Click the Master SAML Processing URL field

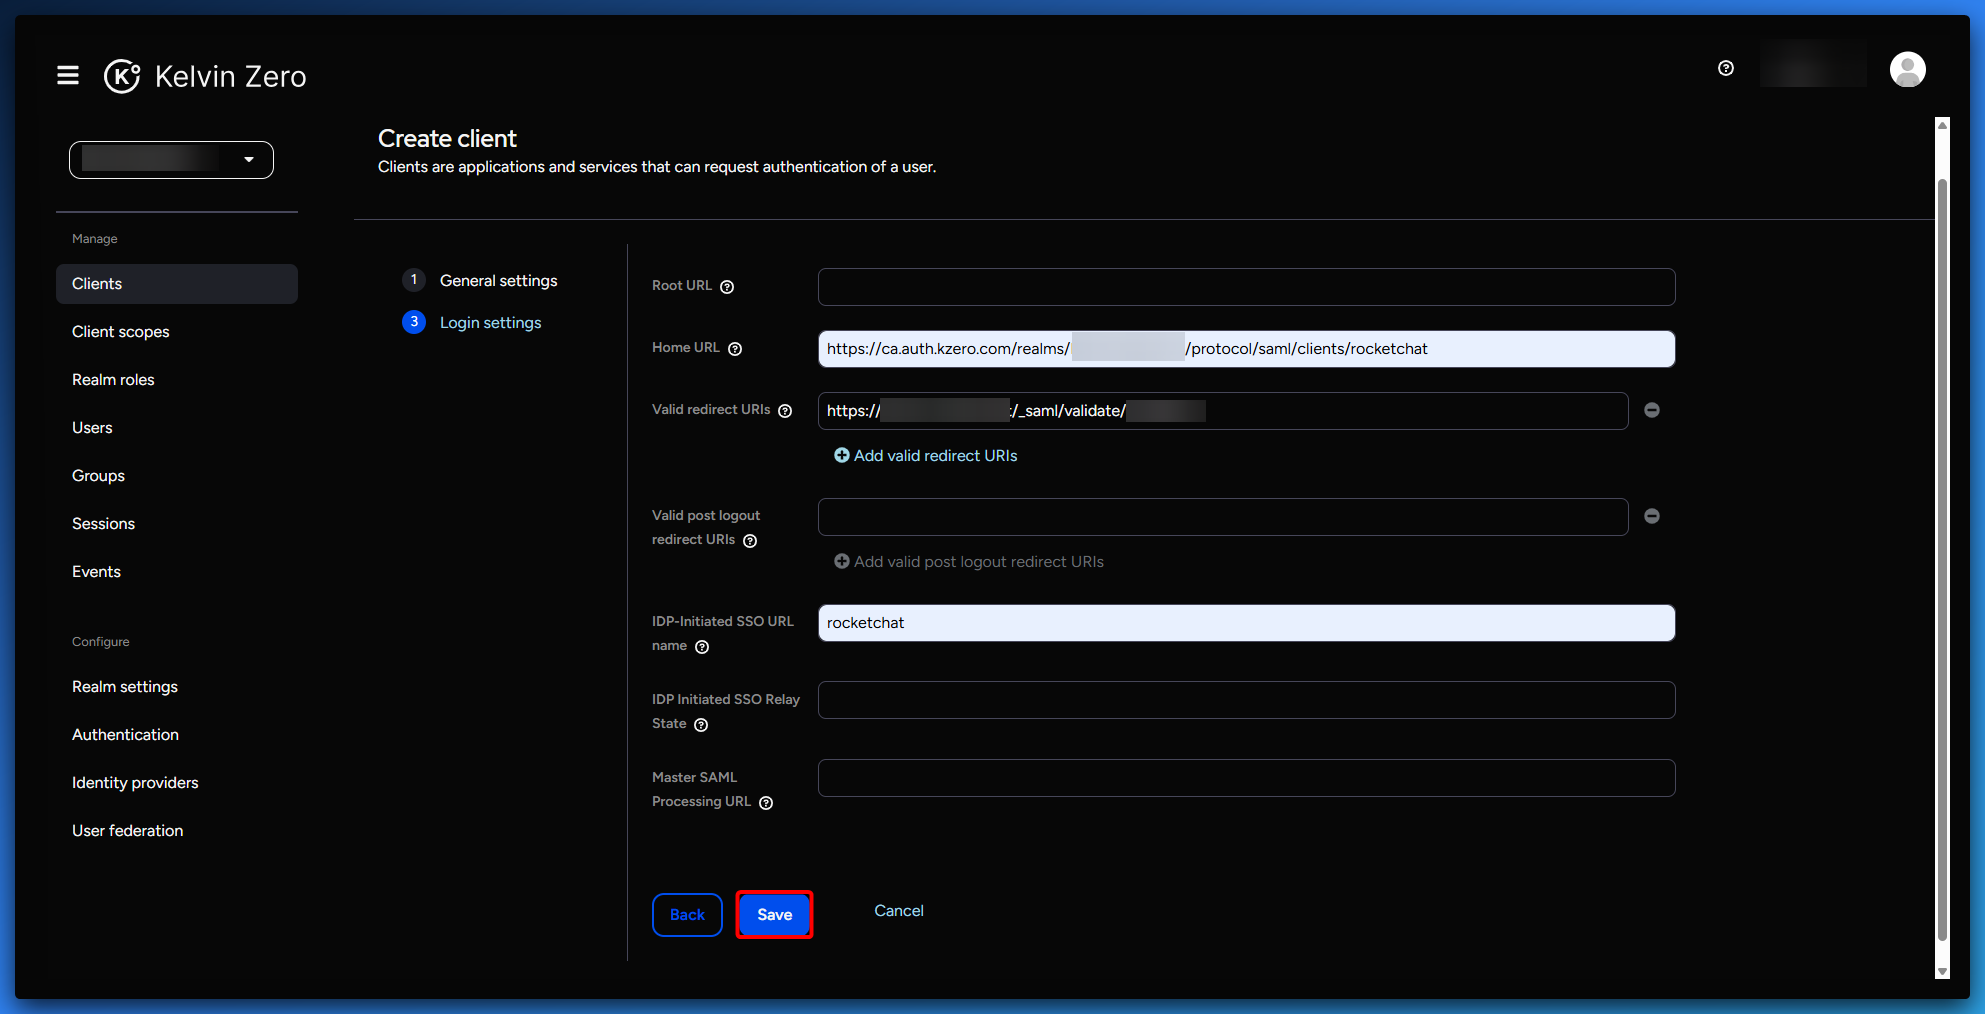pos(1246,778)
